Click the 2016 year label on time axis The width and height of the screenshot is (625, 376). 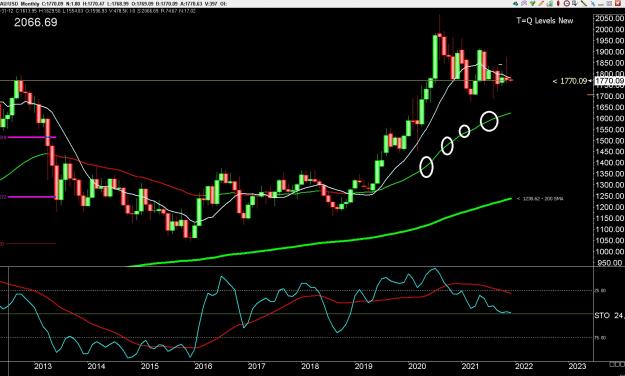(x=203, y=366)
